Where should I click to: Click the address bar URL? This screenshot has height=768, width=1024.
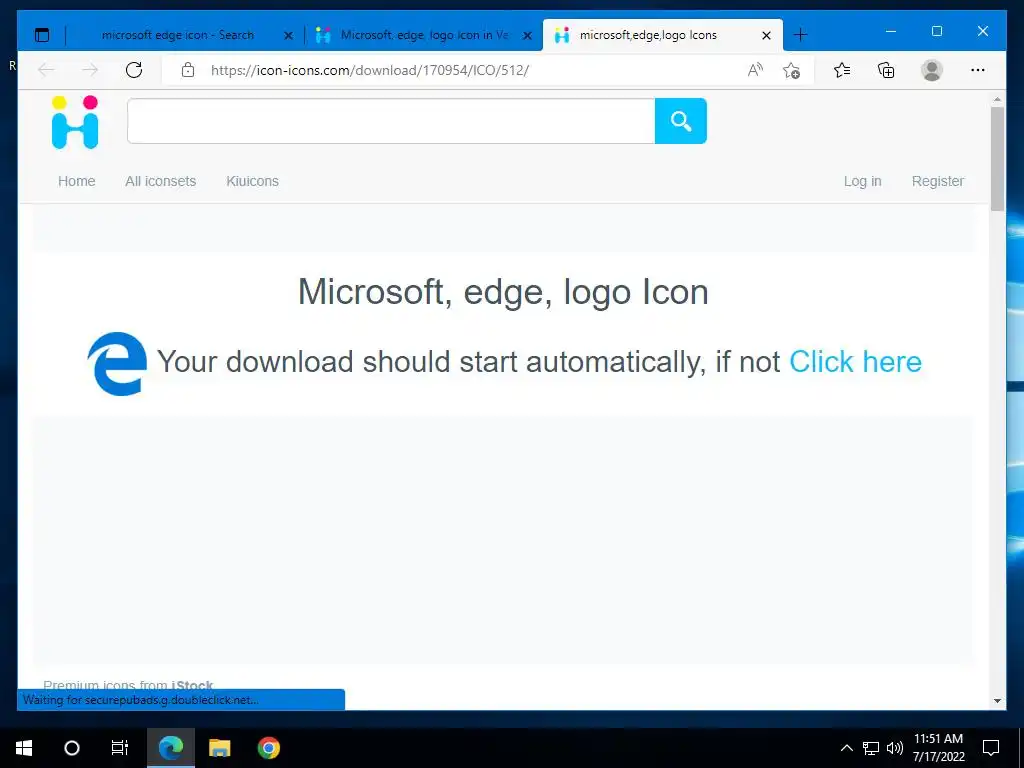tap(370, 70)
